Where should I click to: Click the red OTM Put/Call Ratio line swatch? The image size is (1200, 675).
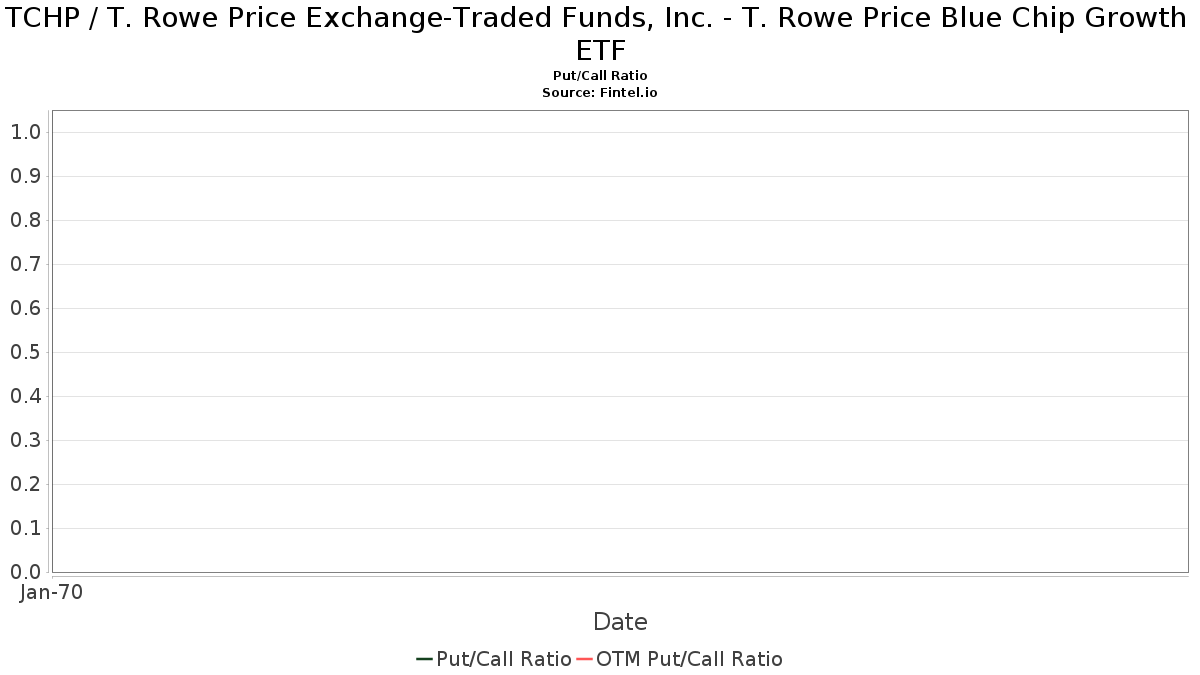click(584, 659)
